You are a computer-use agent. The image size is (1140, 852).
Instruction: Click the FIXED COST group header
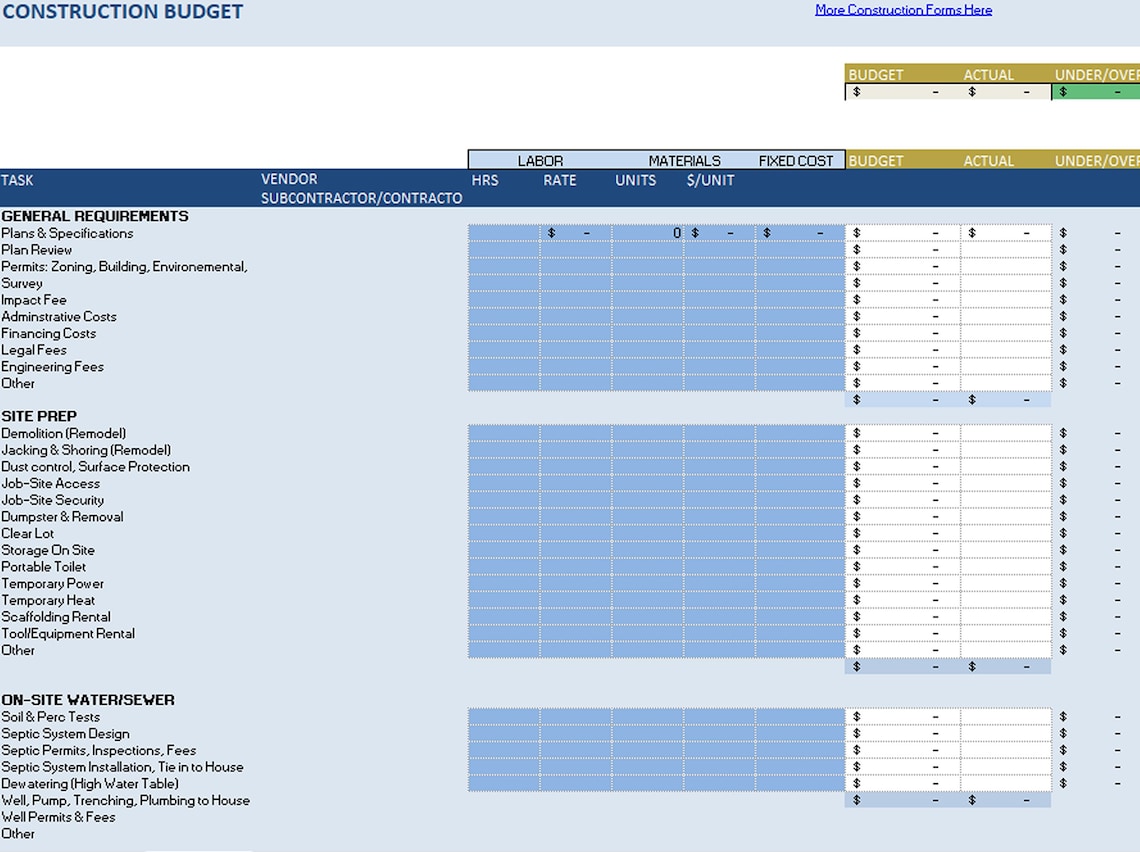click(x=796, y=160)
